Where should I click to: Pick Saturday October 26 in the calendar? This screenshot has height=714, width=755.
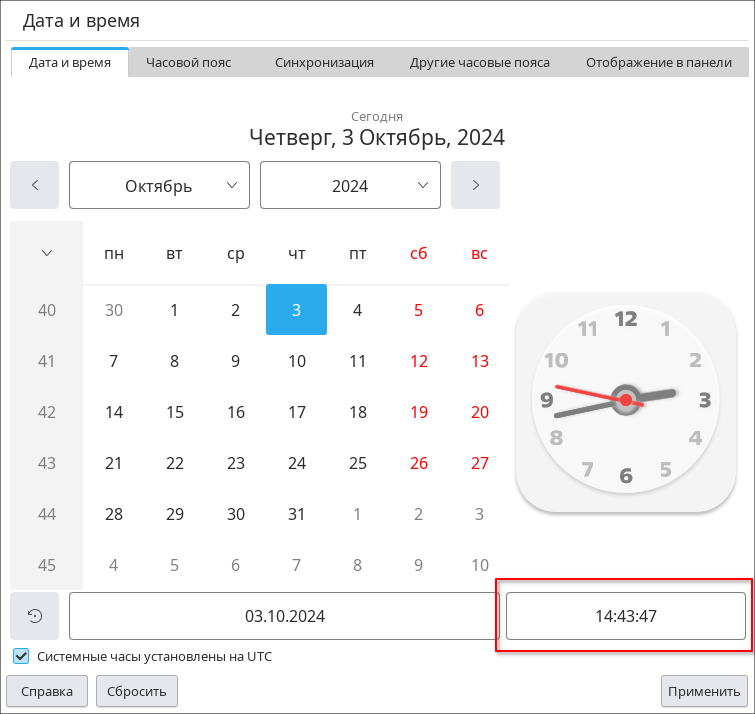tap(418, 463)
